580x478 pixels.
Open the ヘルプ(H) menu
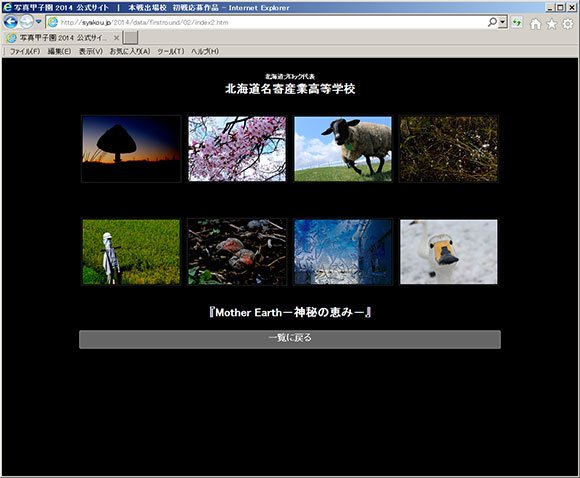205,51
